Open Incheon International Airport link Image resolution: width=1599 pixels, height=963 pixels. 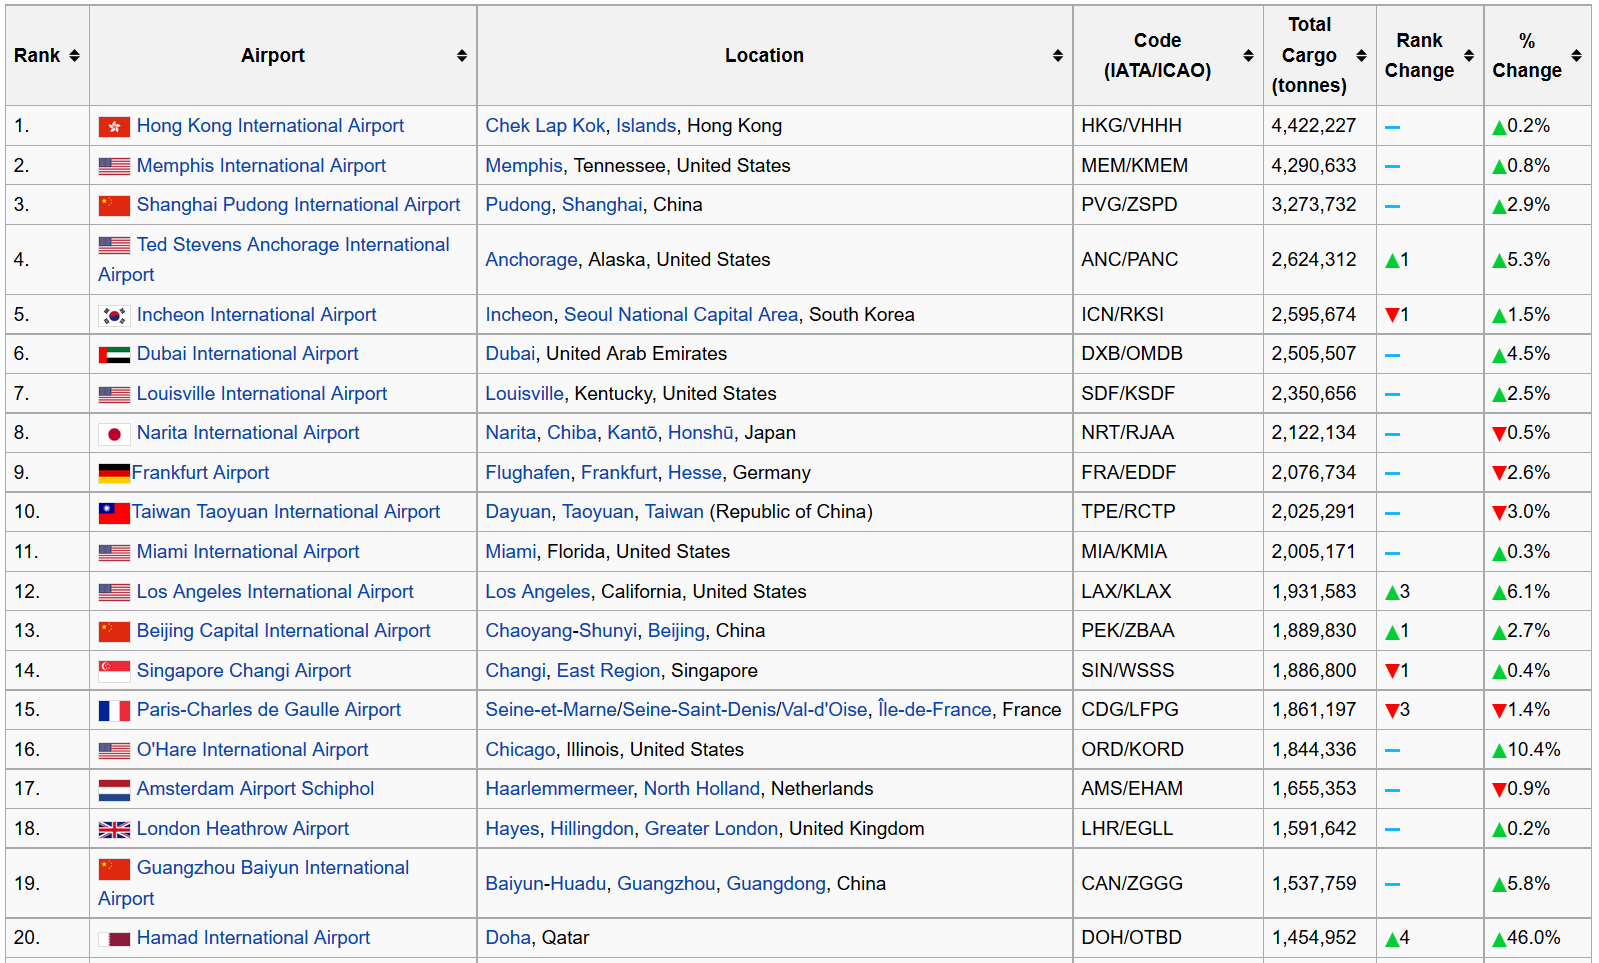[256, 315]
